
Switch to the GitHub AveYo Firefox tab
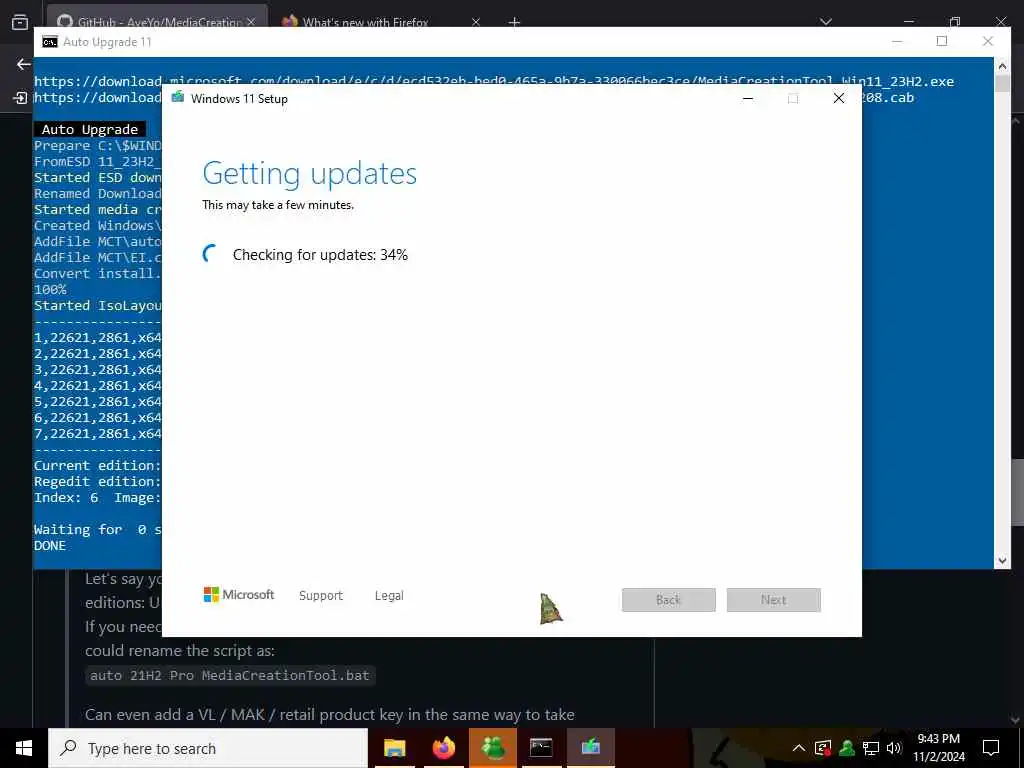(x=157, y=22)
